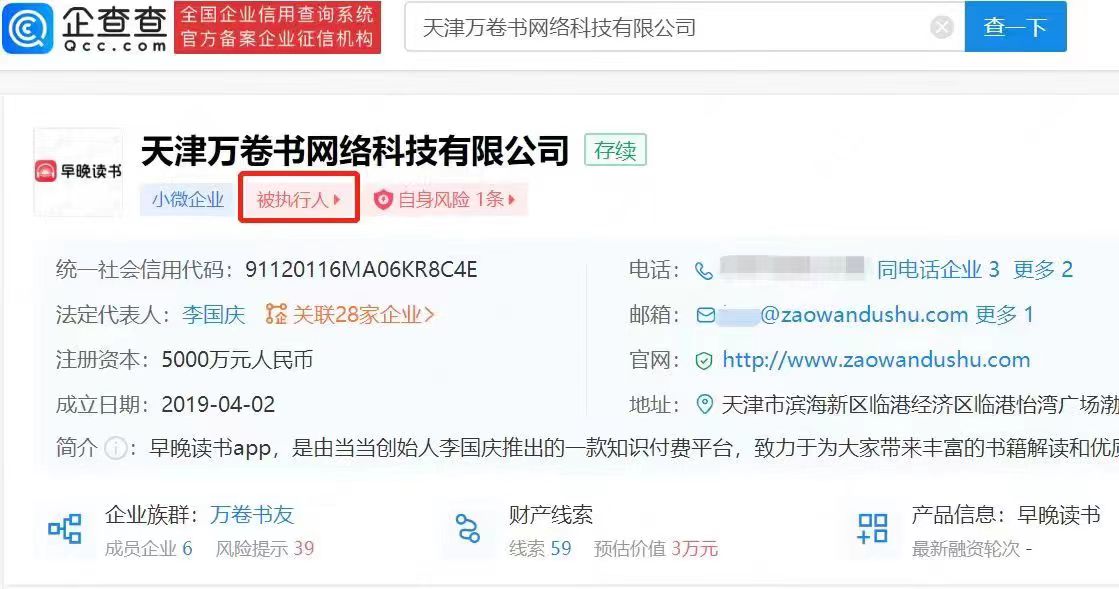Screen dimensions: 1119x589
Task: Click the company title 天津万卷书网络科技有限公司
Action: (355, 151)
